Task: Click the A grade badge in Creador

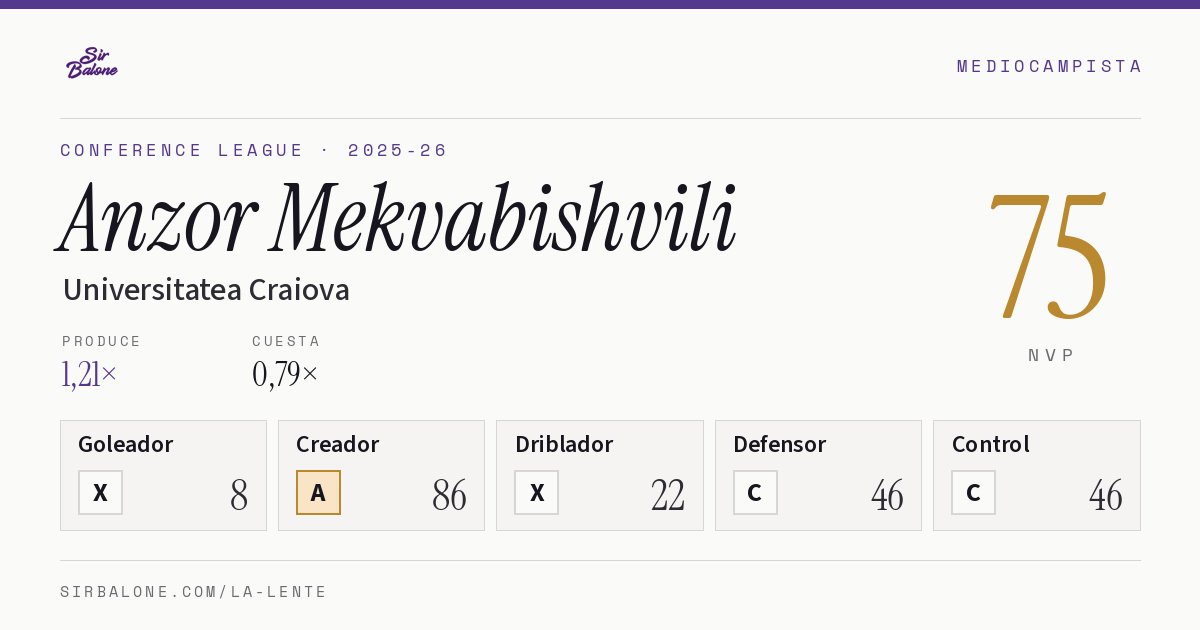Action: pyautogui.click(x=318, y=493)
